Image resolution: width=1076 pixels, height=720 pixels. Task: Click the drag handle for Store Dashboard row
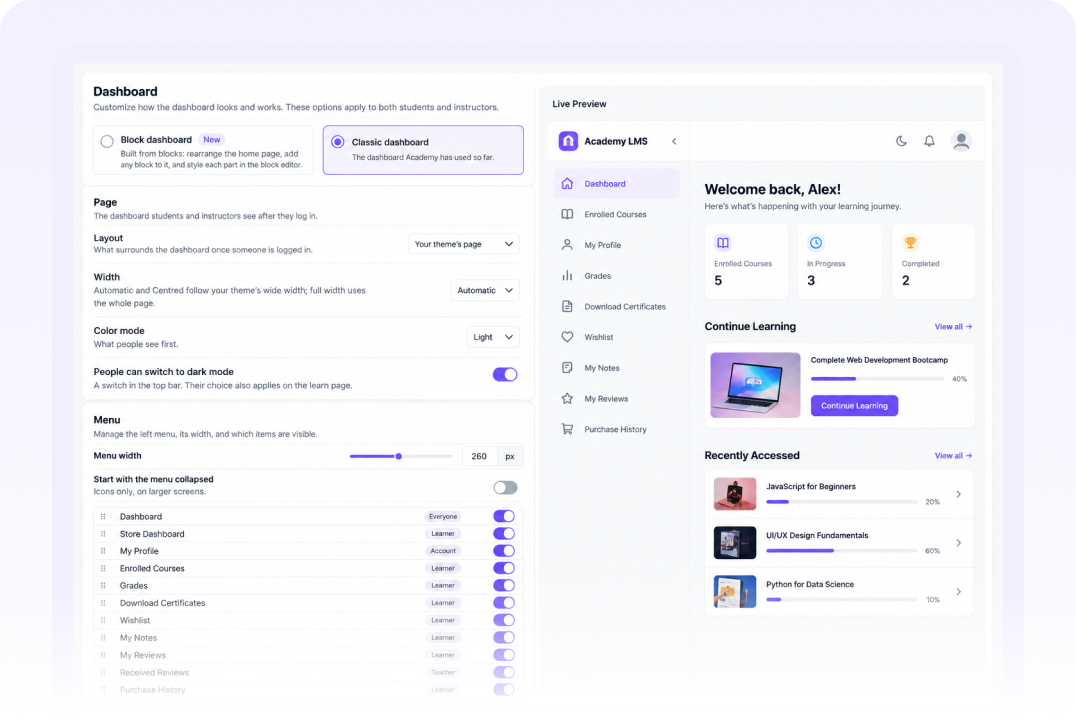coord(103,534)
